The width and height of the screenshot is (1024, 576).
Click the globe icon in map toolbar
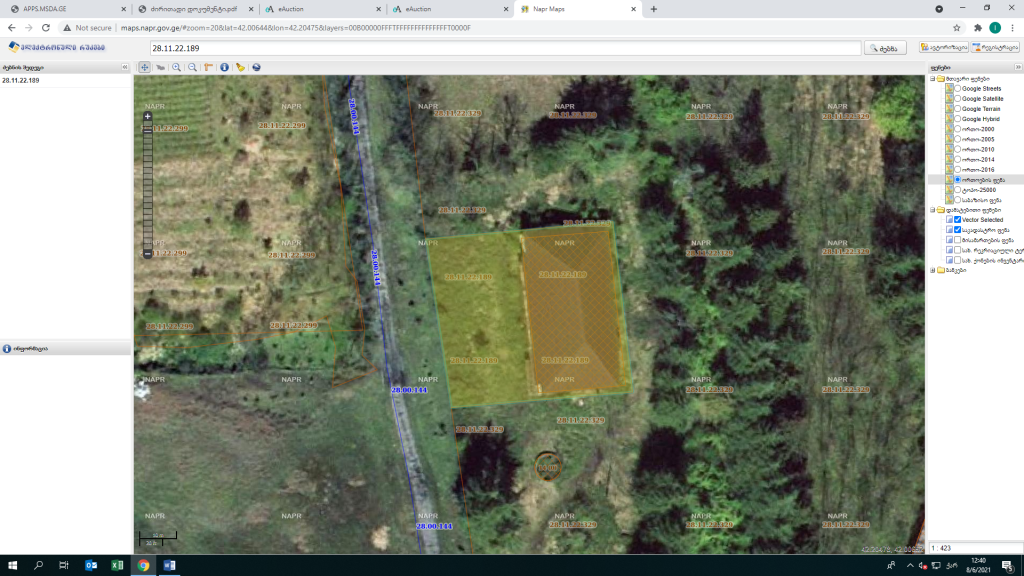[x=256, y=67]
